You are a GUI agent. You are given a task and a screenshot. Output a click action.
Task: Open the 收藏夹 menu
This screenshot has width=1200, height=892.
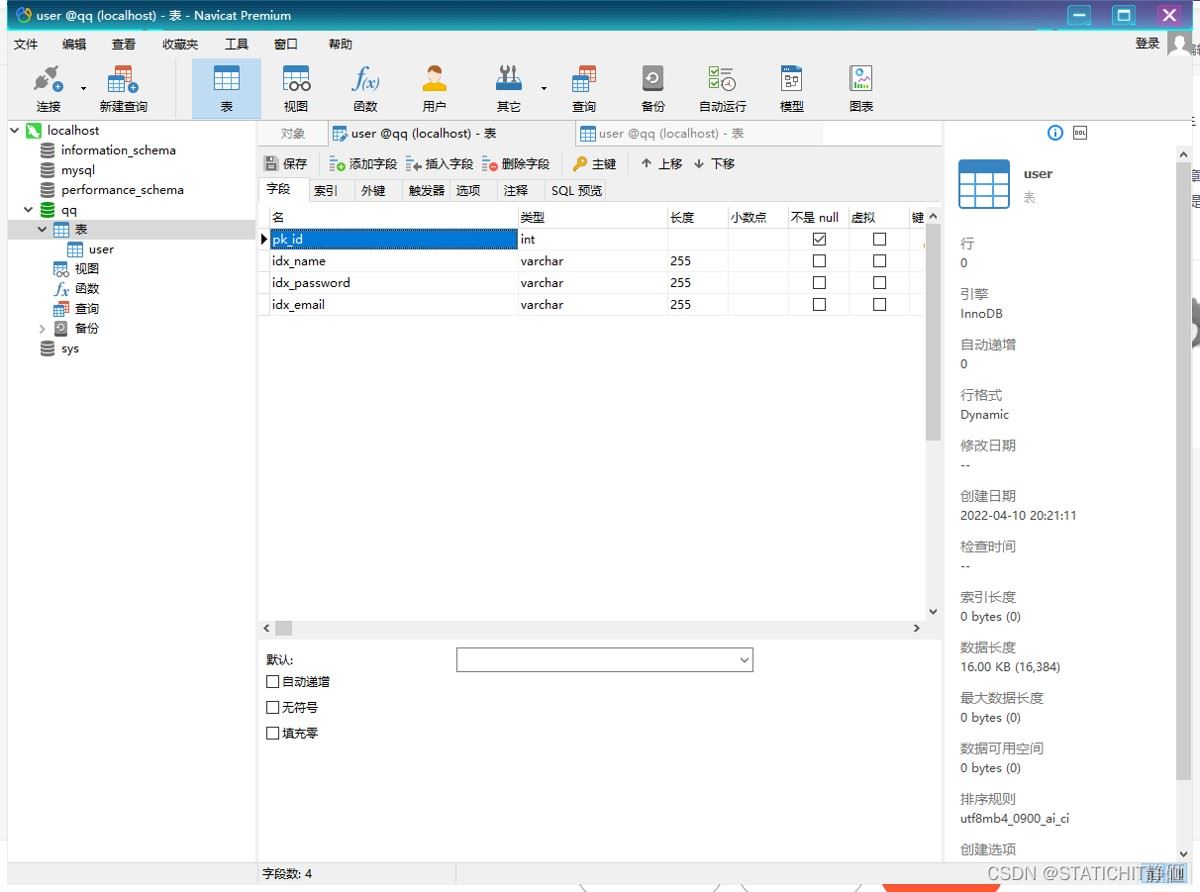(180, 44)
